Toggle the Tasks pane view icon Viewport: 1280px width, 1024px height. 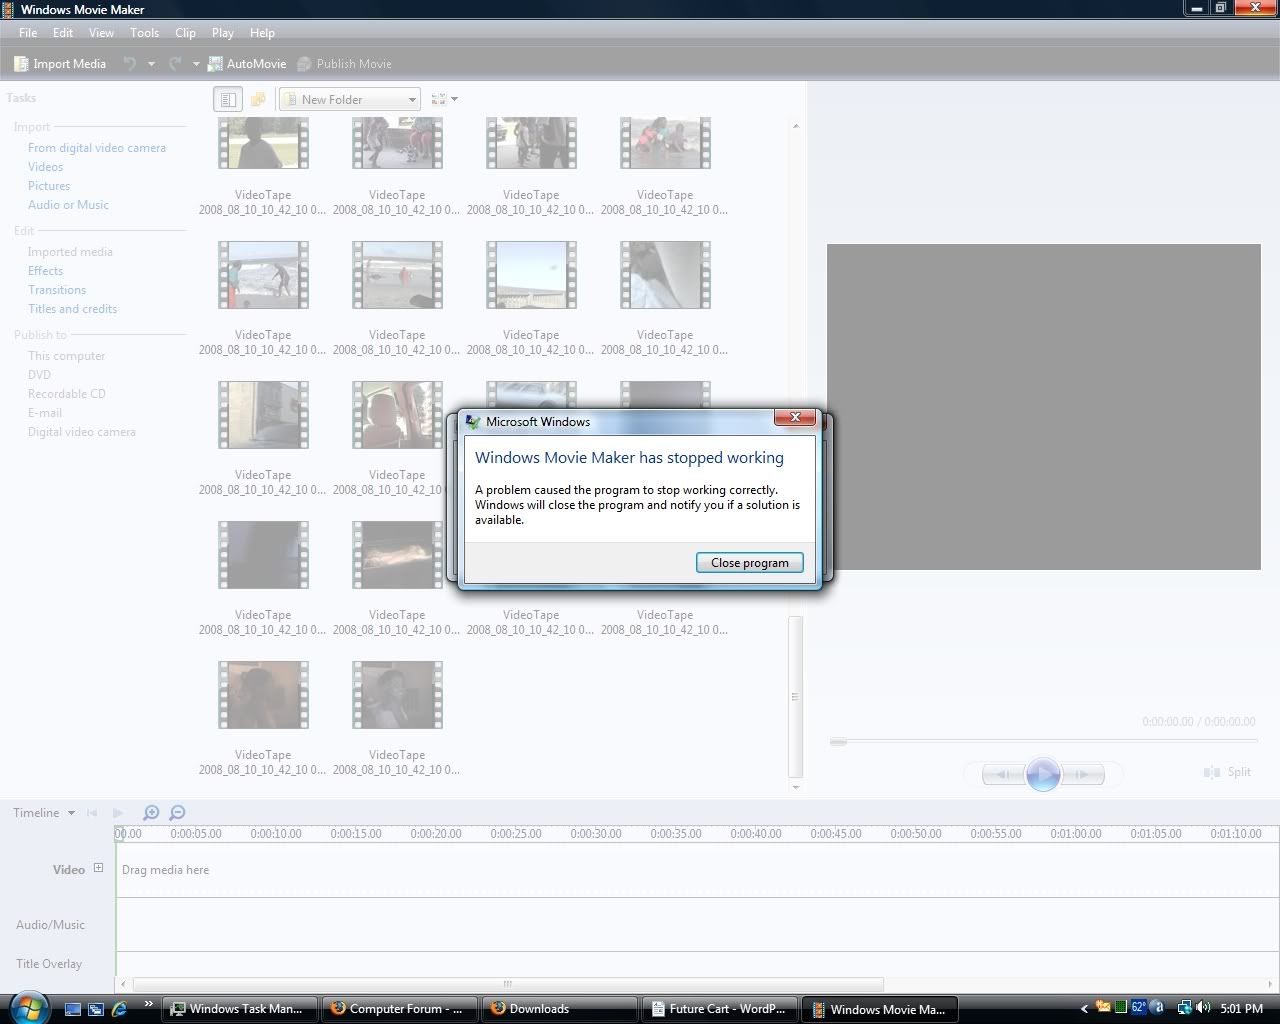tap(228, 99)
